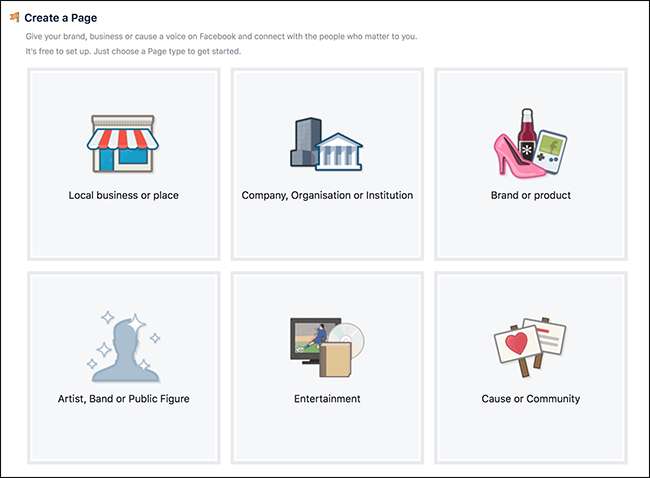Select the office buildings icon for Company
Image resolution: width=650 pixels, height=478 pixels.
coord(326,144)
